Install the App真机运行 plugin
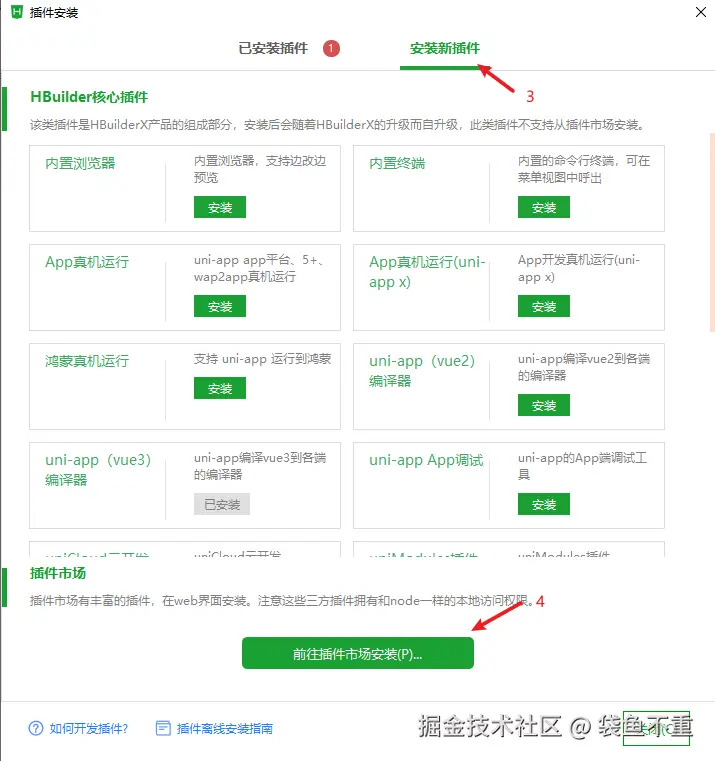This screenshot has width=715, height=761. point(220,306)
